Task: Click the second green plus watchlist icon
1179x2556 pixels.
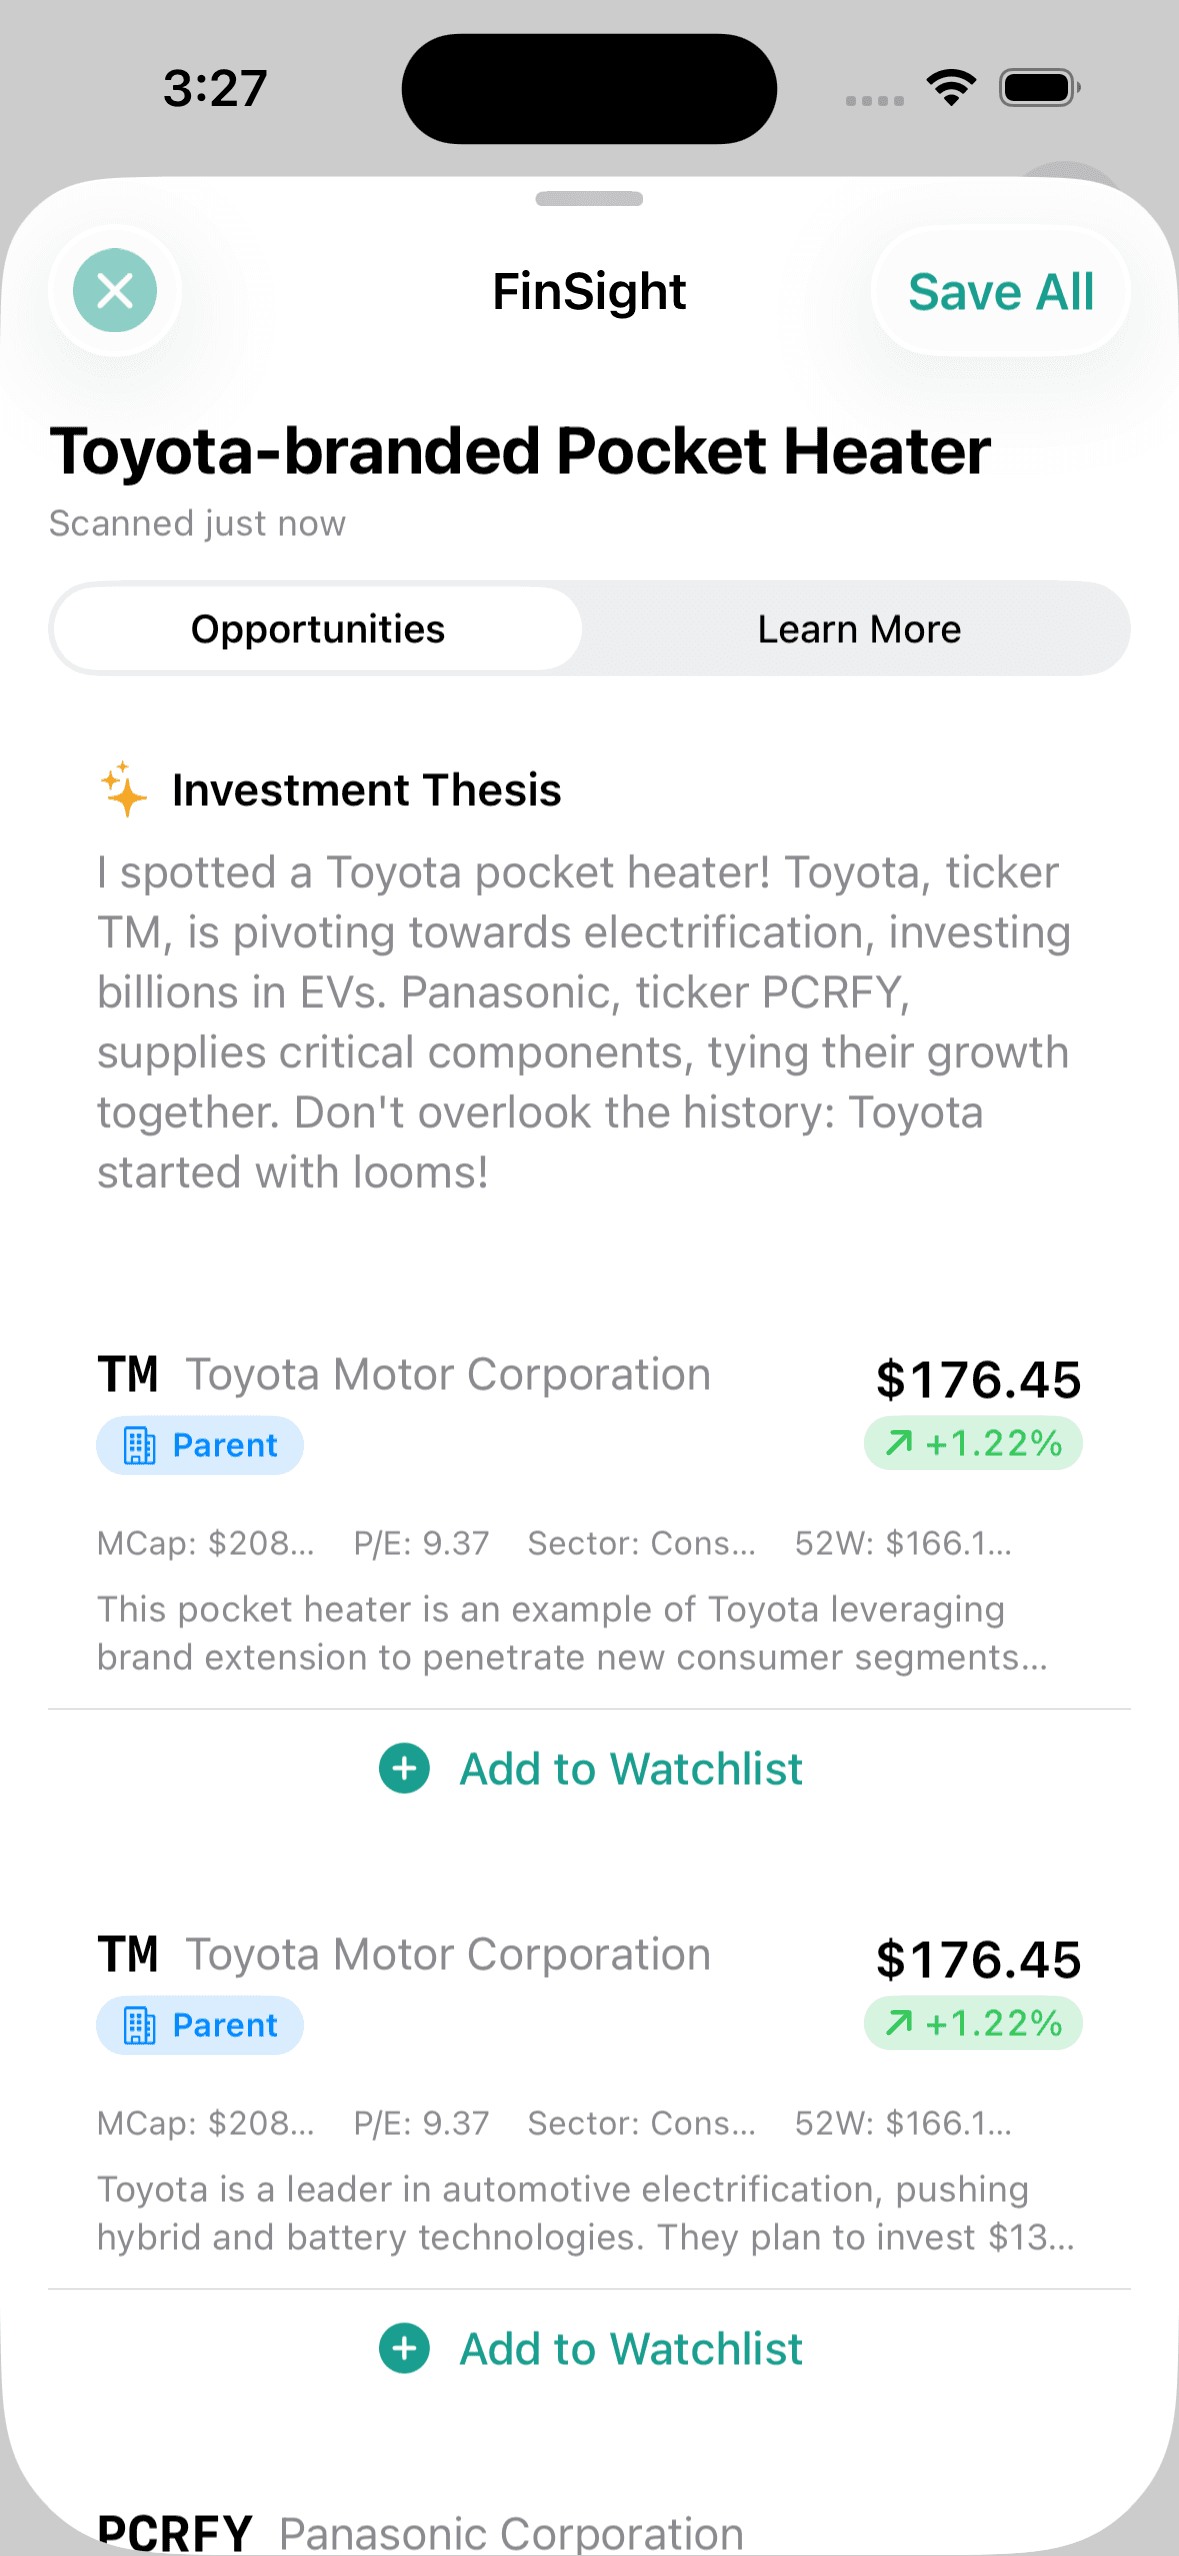Action: tap(404, 2348)
